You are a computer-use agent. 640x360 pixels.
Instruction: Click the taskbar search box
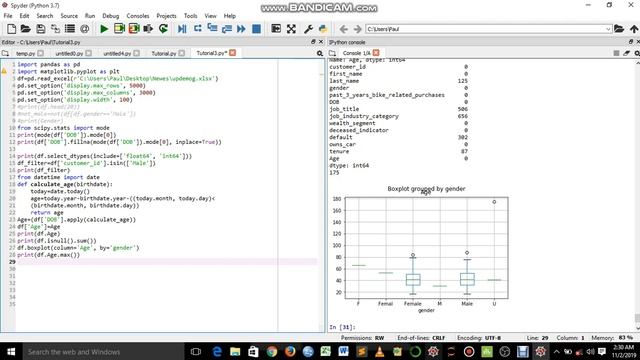102,352
